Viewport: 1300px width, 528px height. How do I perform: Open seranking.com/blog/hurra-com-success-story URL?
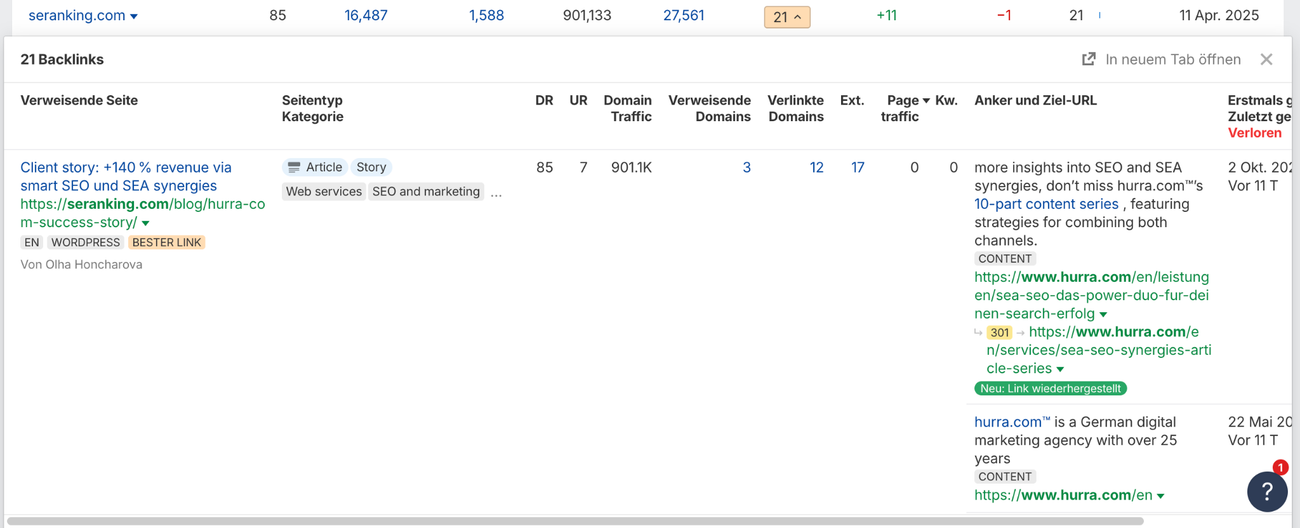pos(142,213)
